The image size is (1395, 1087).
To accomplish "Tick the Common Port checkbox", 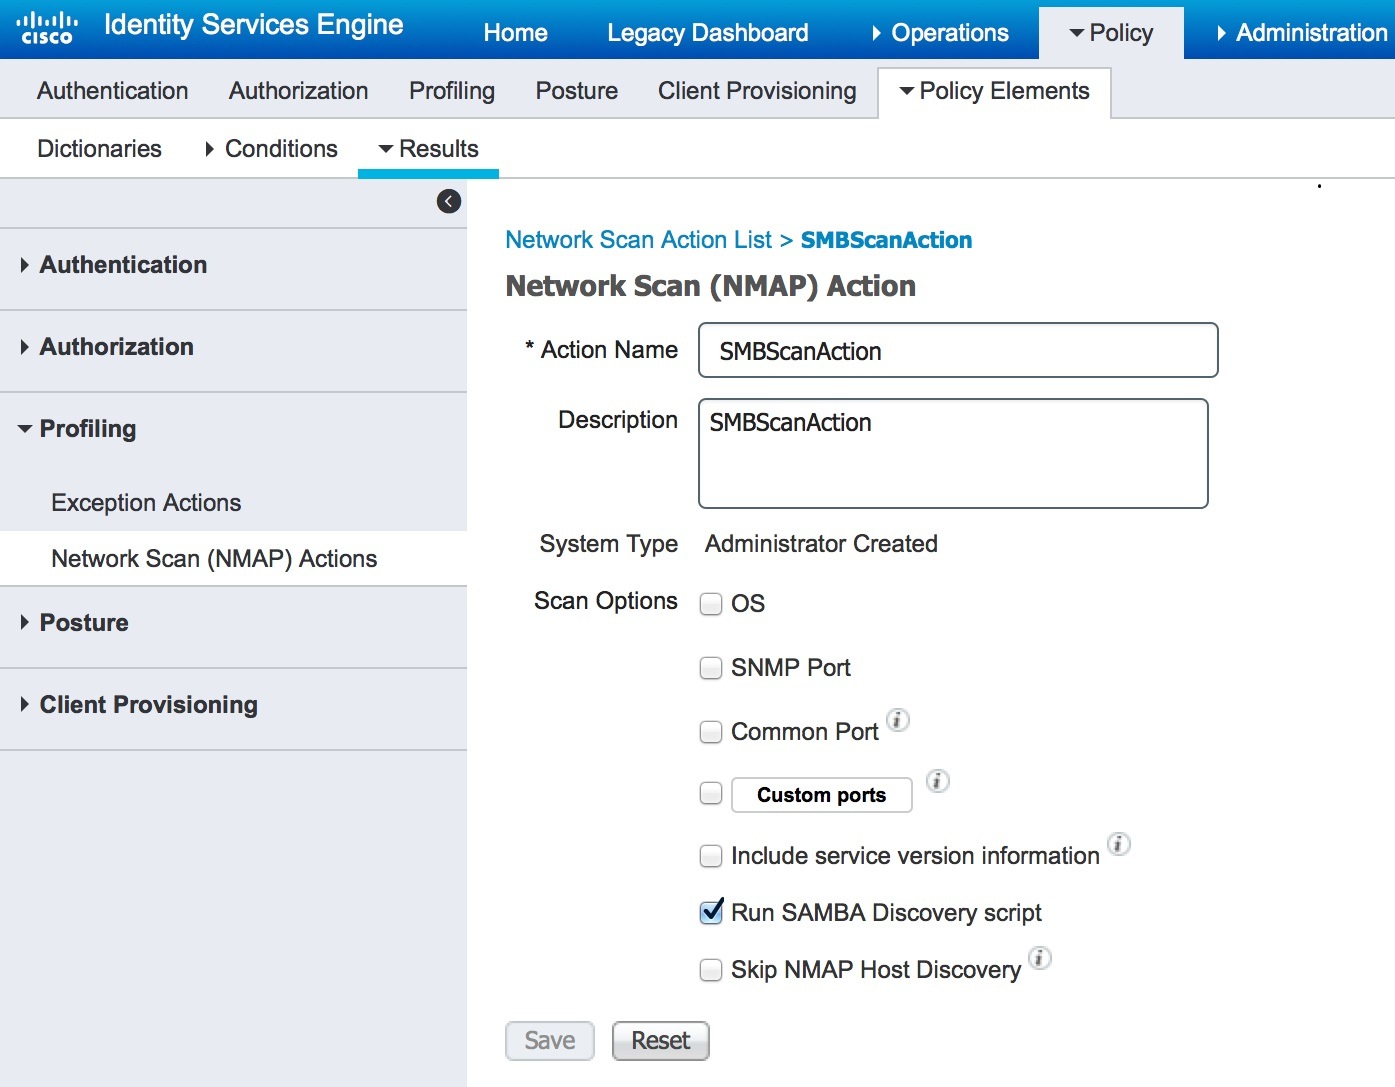I will (x=711, y=732).
